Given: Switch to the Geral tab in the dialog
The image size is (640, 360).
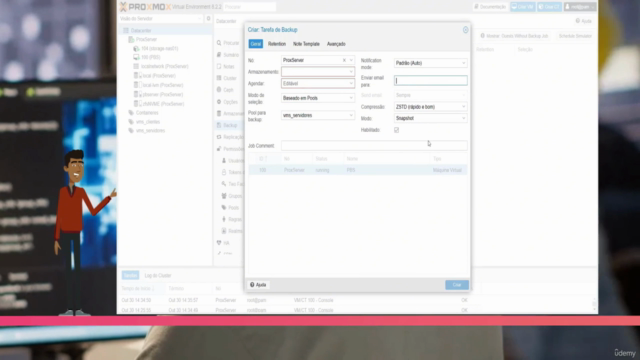Looking at the screenshot, I should 256,44.
